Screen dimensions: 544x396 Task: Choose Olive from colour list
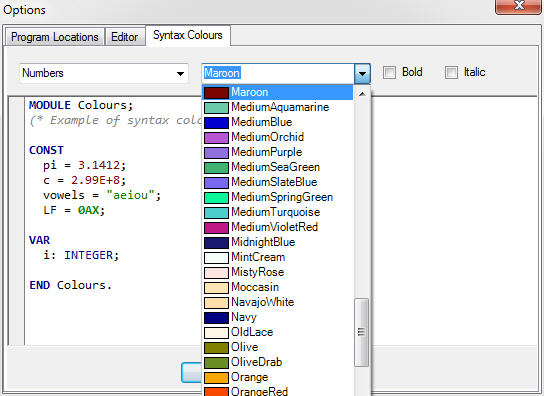(x=278, y=347)
